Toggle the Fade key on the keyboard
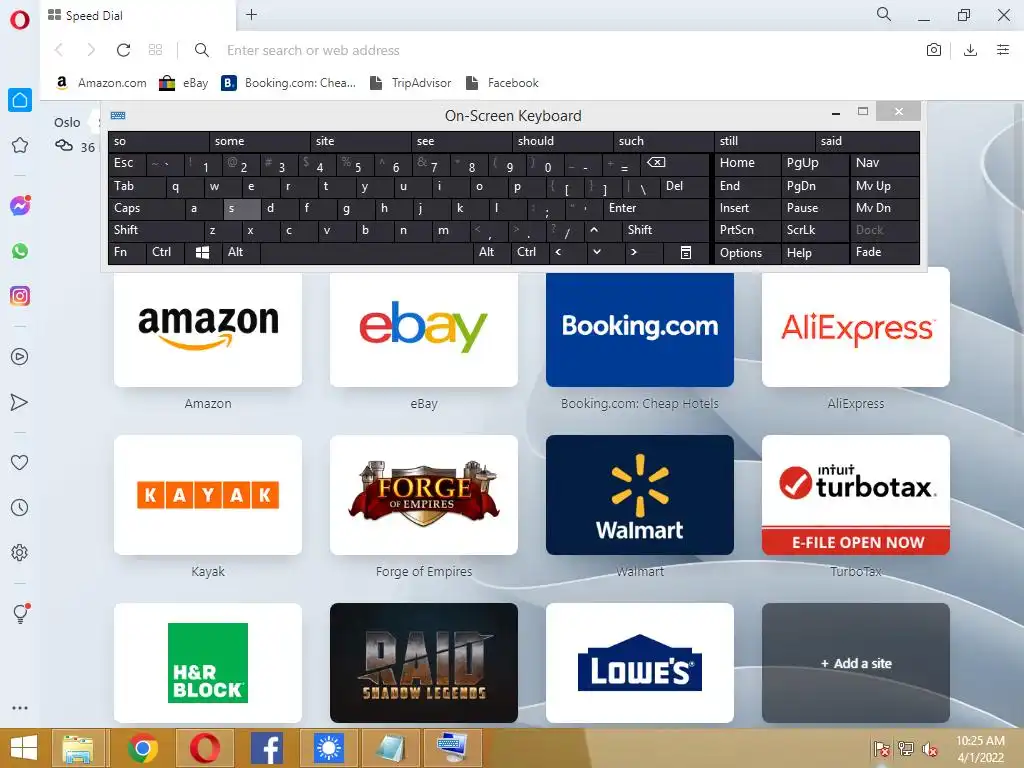 885,253
